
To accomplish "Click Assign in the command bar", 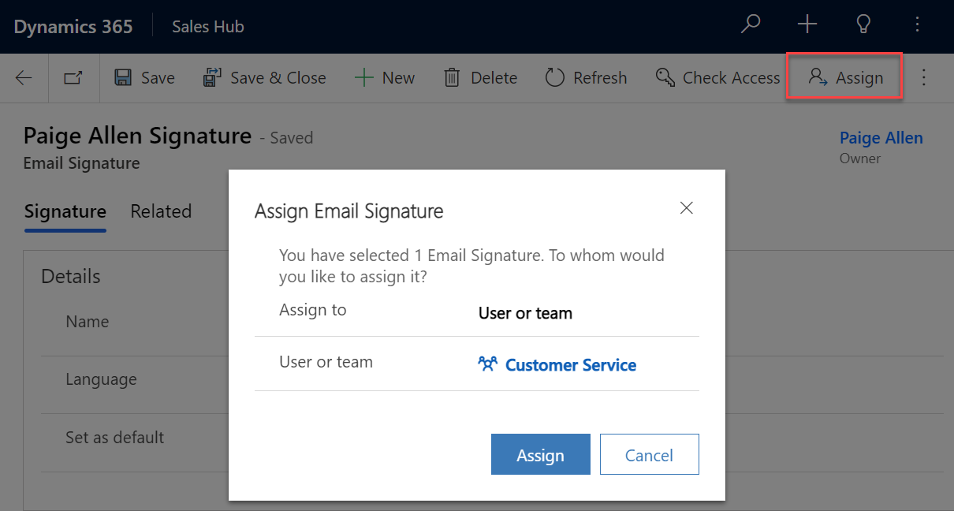I will point(846,78).
